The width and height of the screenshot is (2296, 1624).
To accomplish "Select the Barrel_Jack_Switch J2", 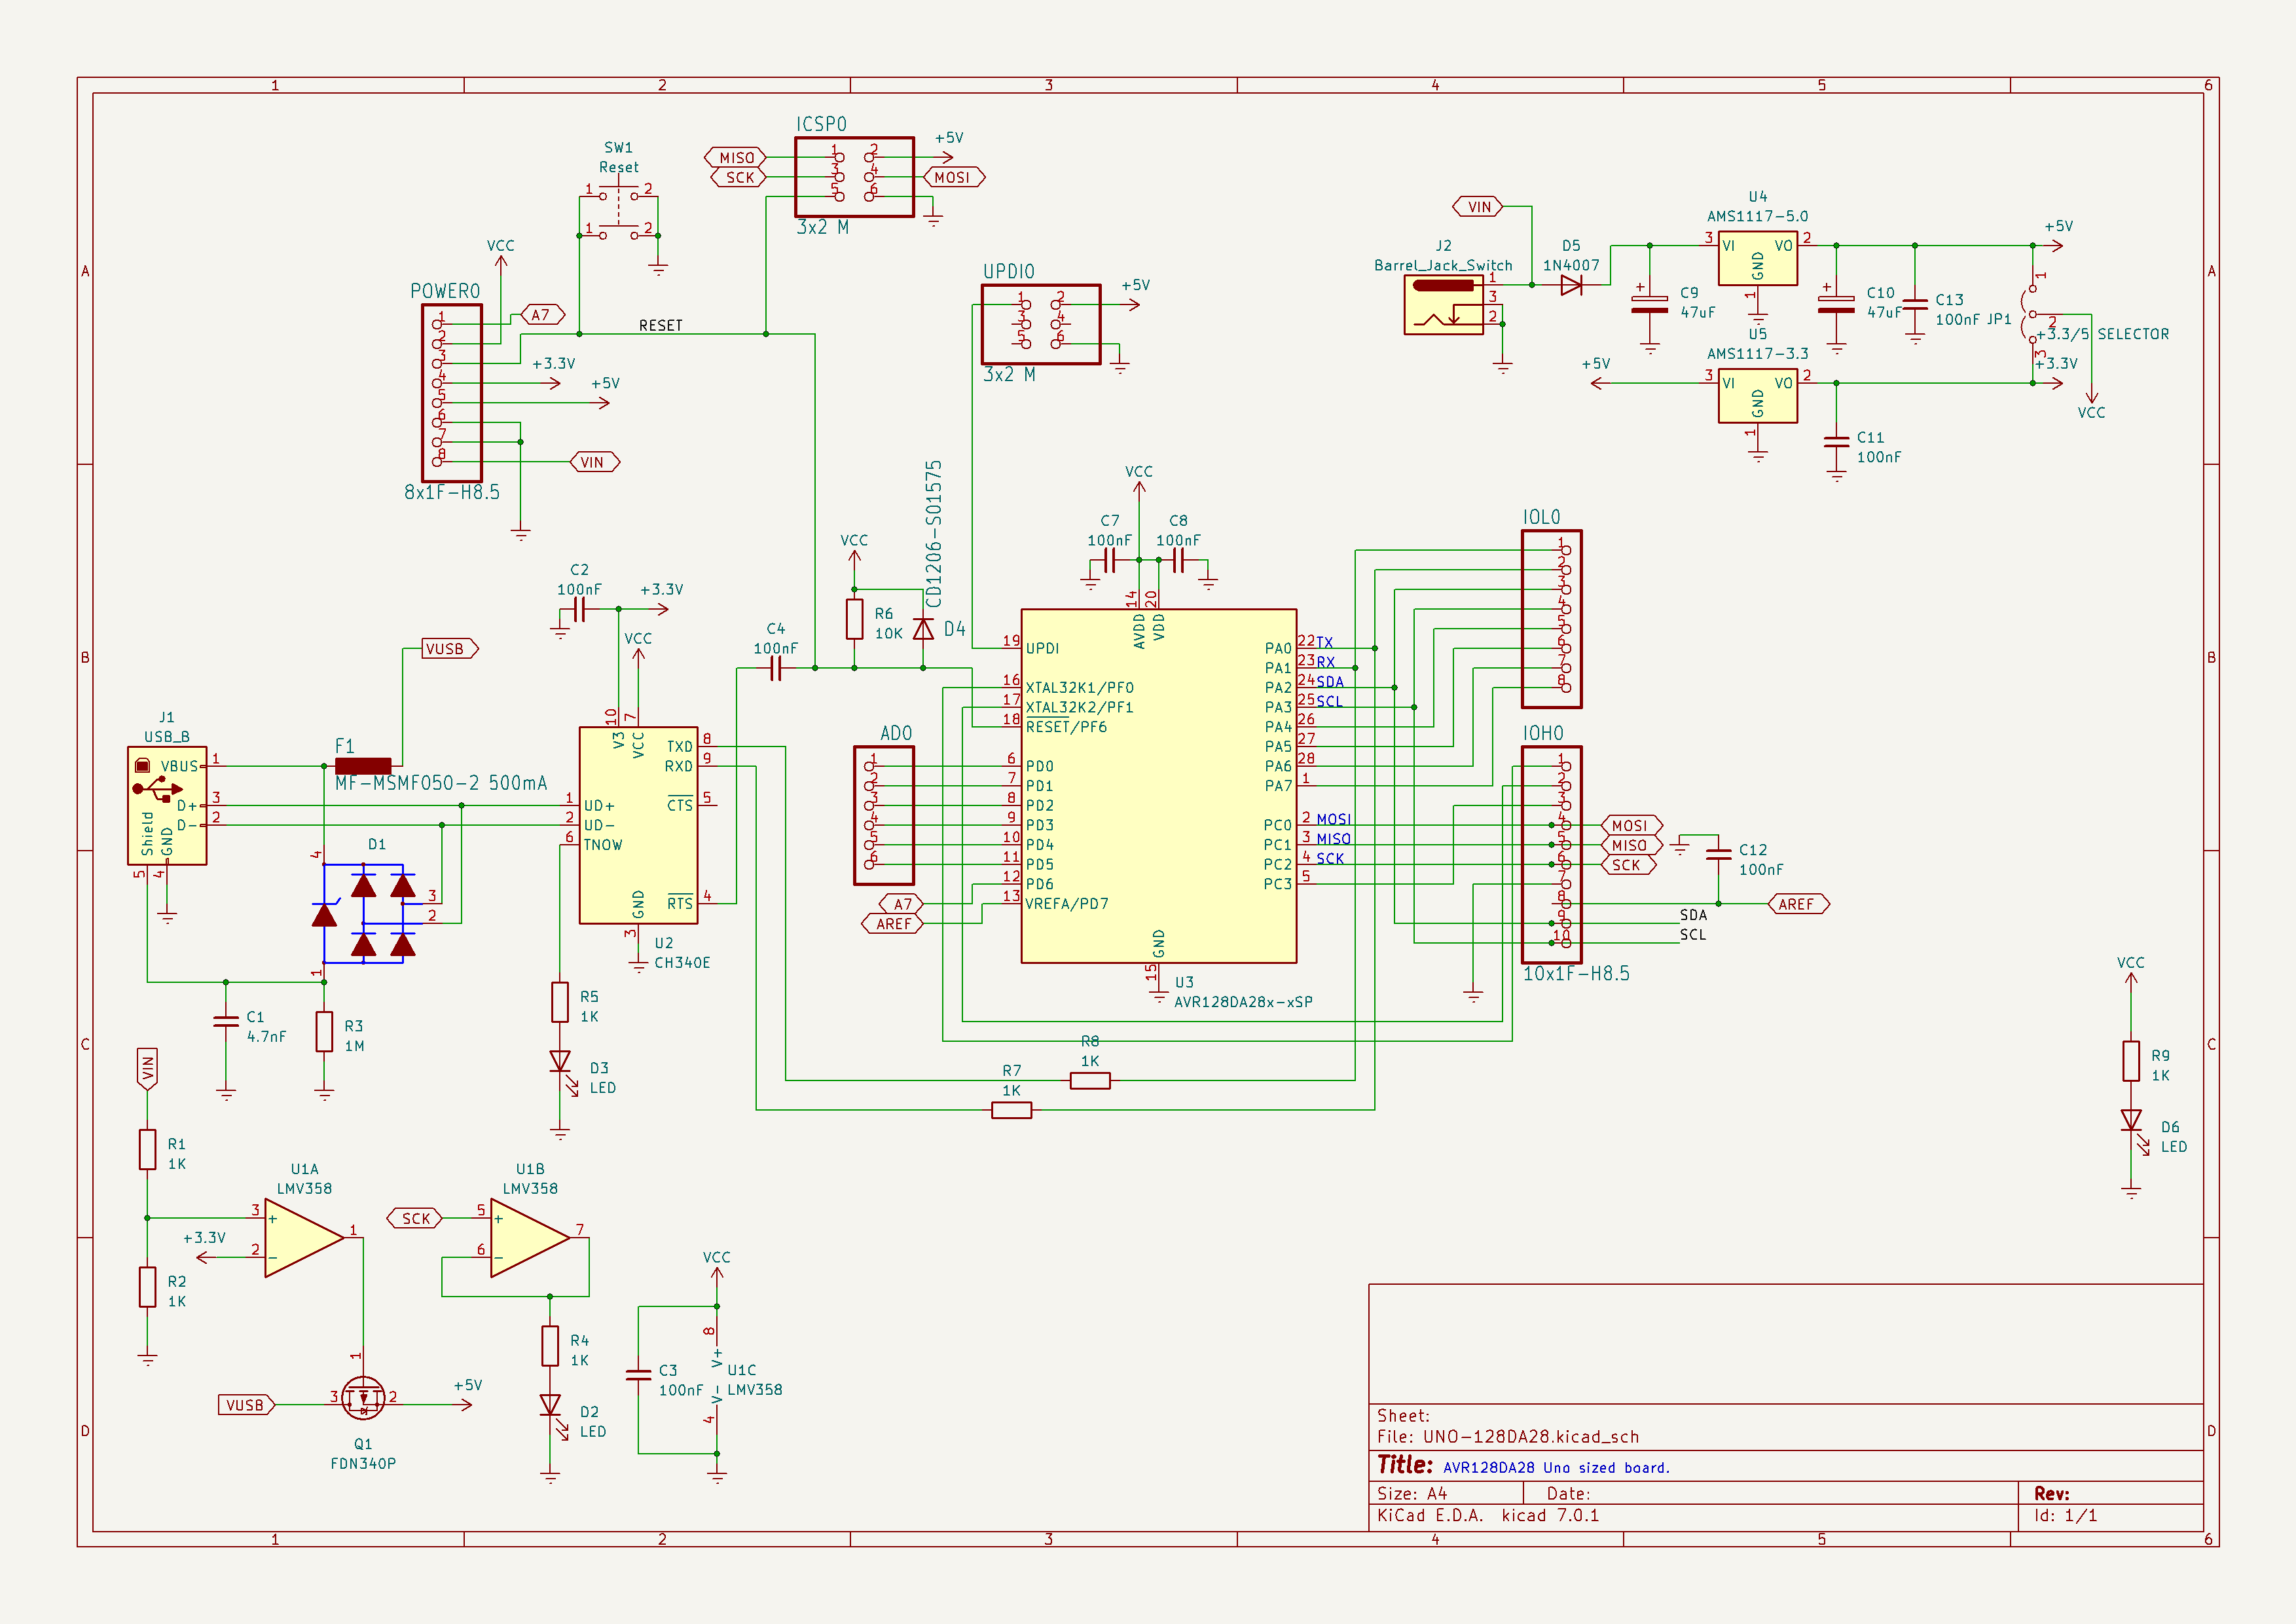I will point(1443,305).
